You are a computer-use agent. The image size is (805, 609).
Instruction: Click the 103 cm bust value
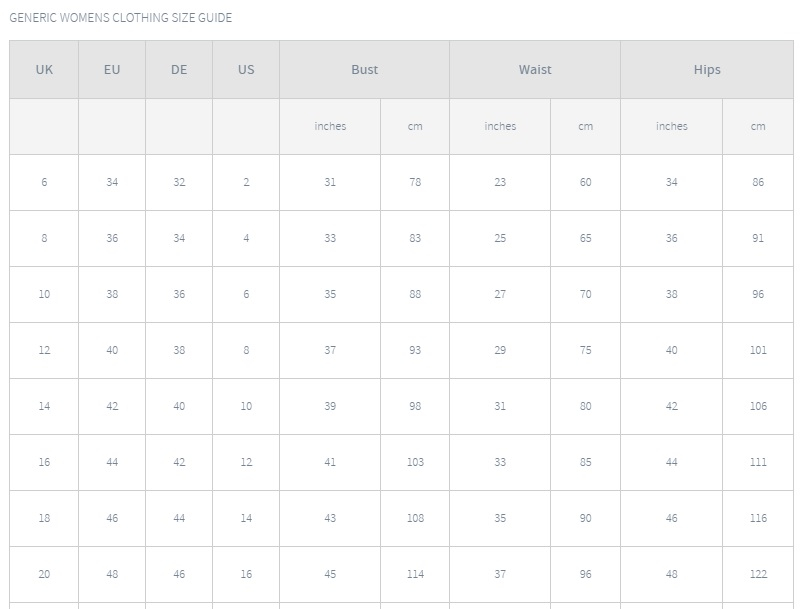[x=415, y=462]
